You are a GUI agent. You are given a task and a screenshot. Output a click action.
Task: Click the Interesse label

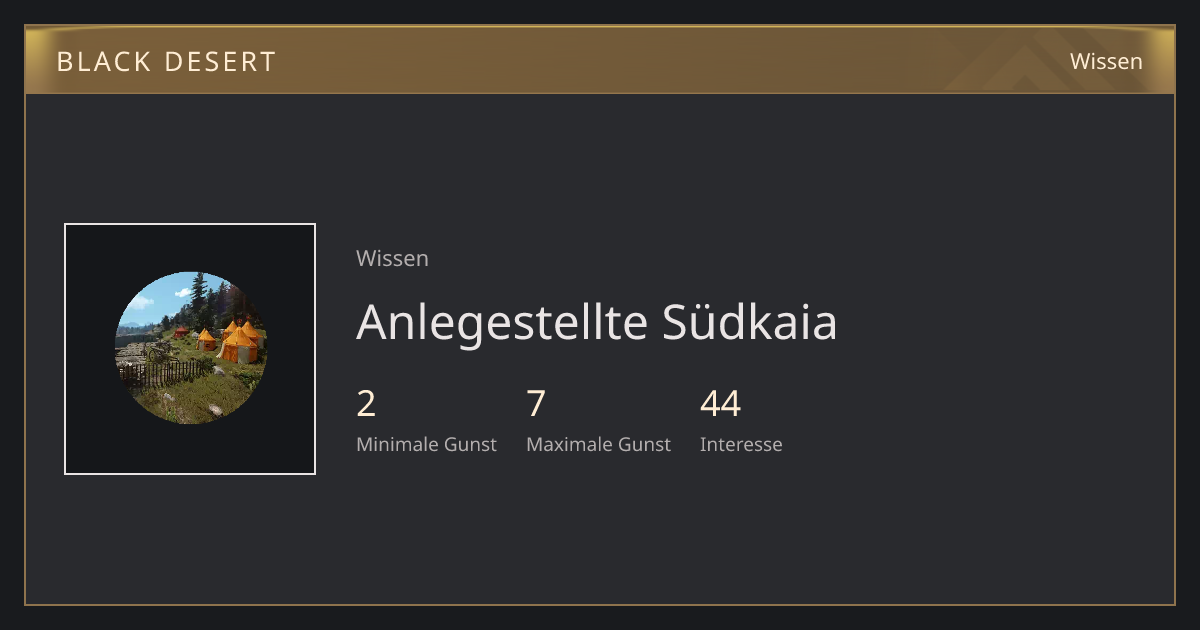pos(741,444)
